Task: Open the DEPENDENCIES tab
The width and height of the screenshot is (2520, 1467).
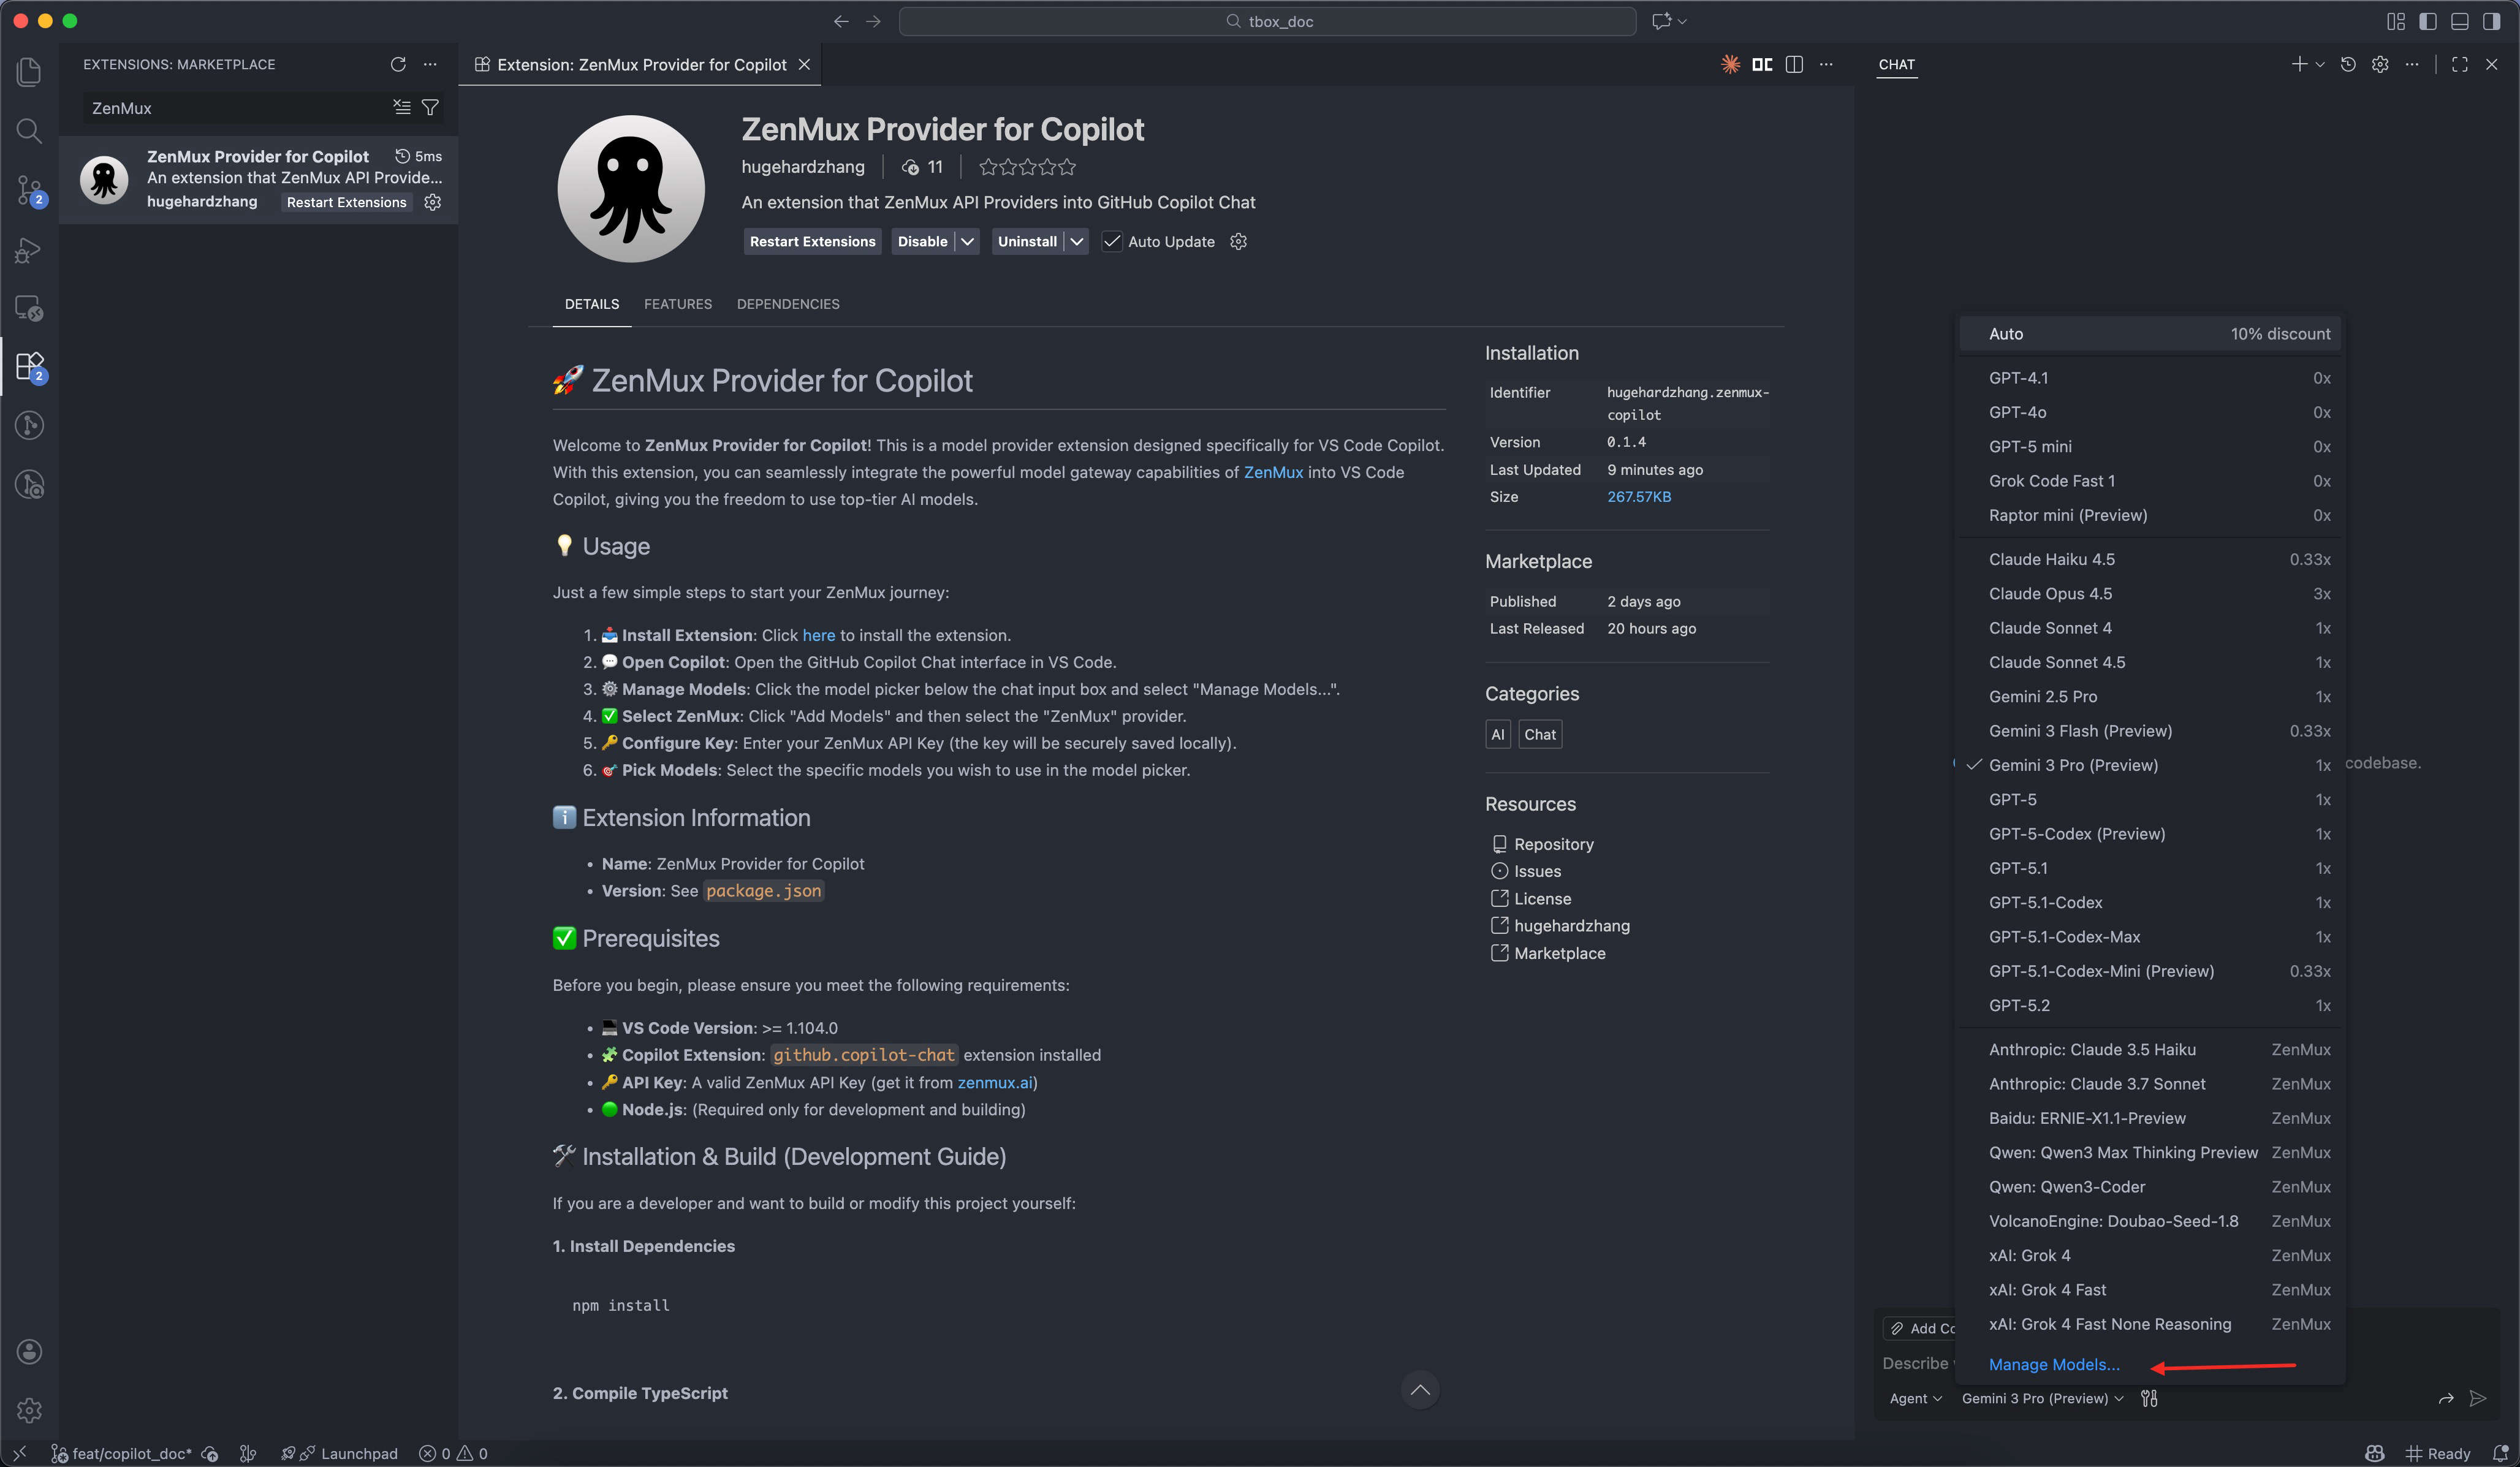Action: click(x=788, y=304)
